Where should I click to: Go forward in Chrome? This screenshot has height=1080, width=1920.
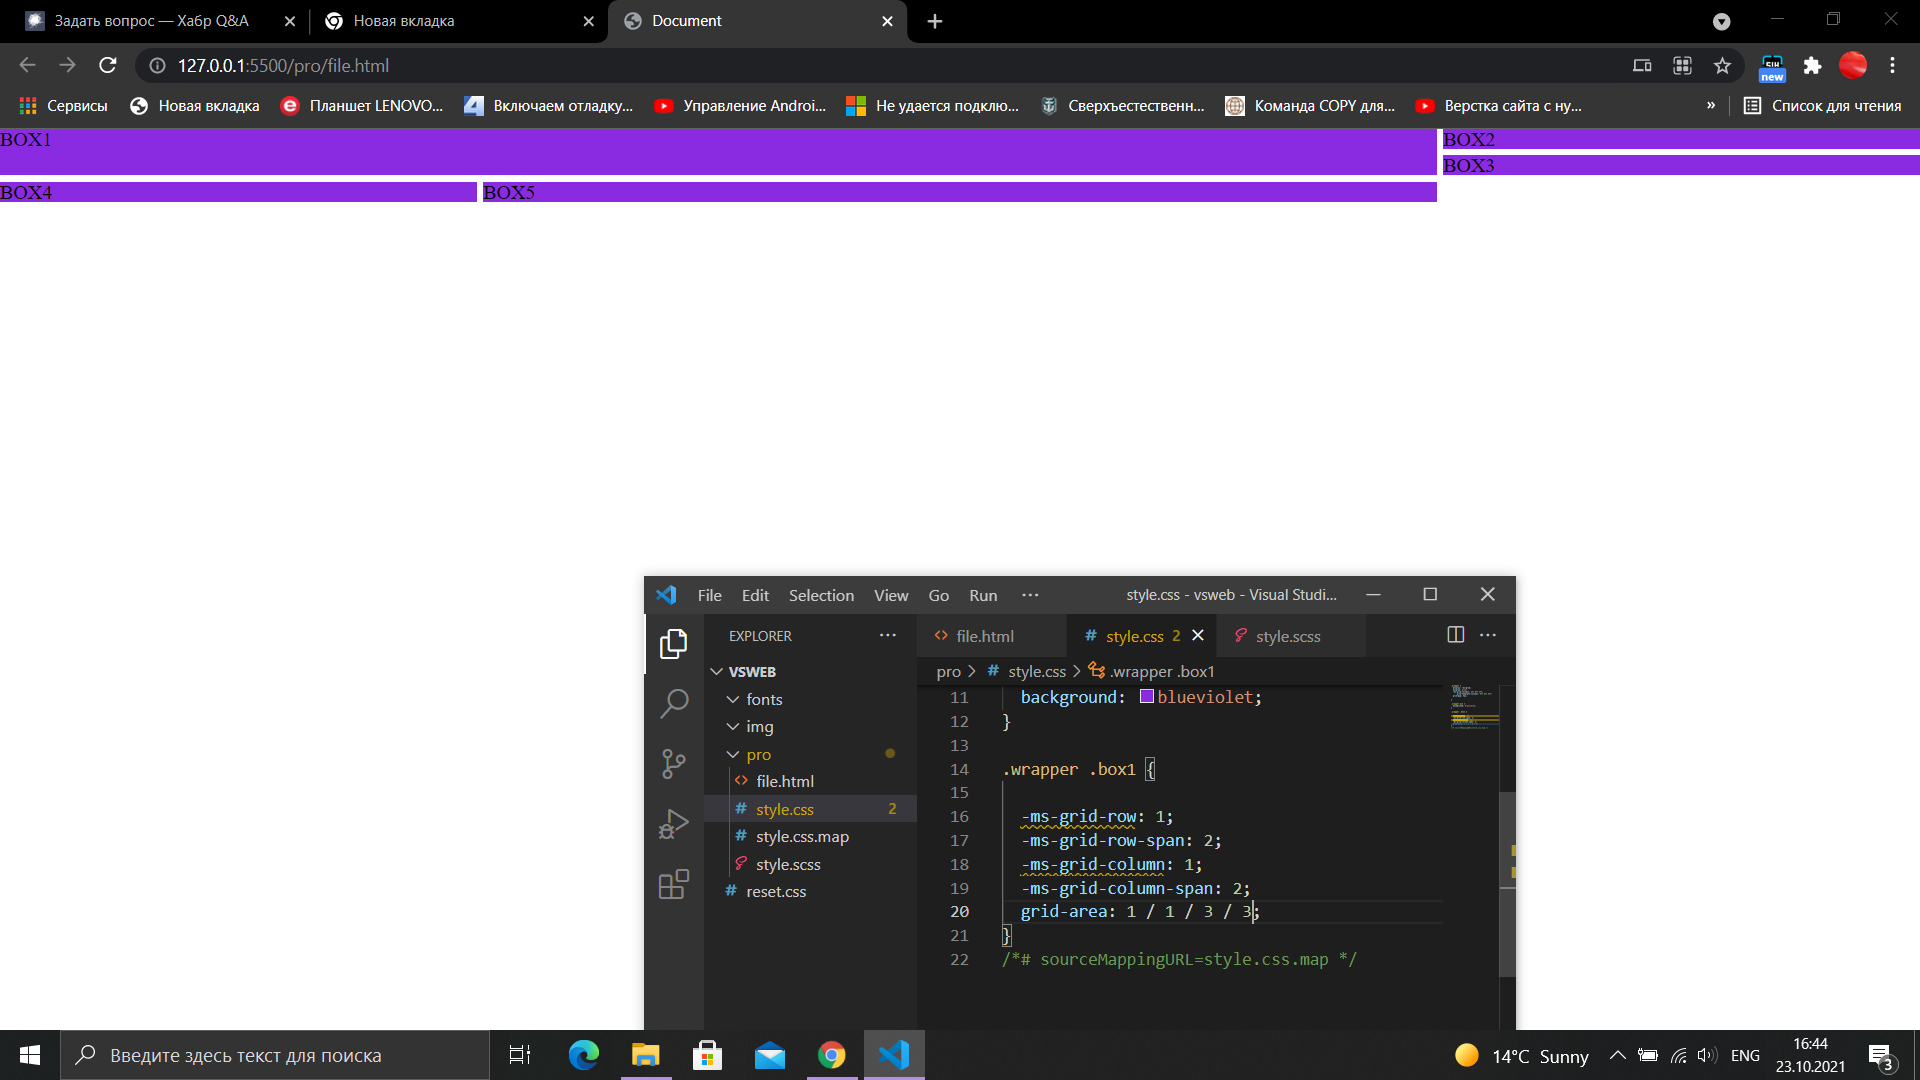67,65
